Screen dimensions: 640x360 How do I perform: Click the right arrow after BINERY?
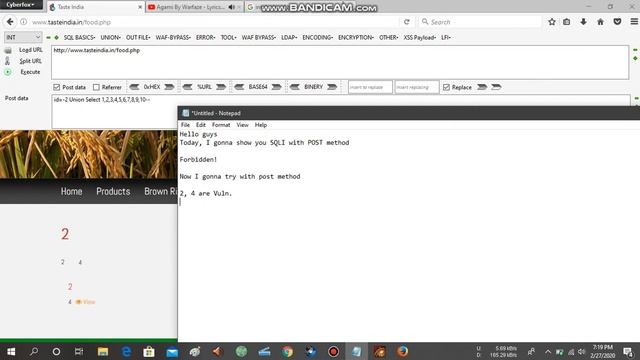tap(332, 87)
